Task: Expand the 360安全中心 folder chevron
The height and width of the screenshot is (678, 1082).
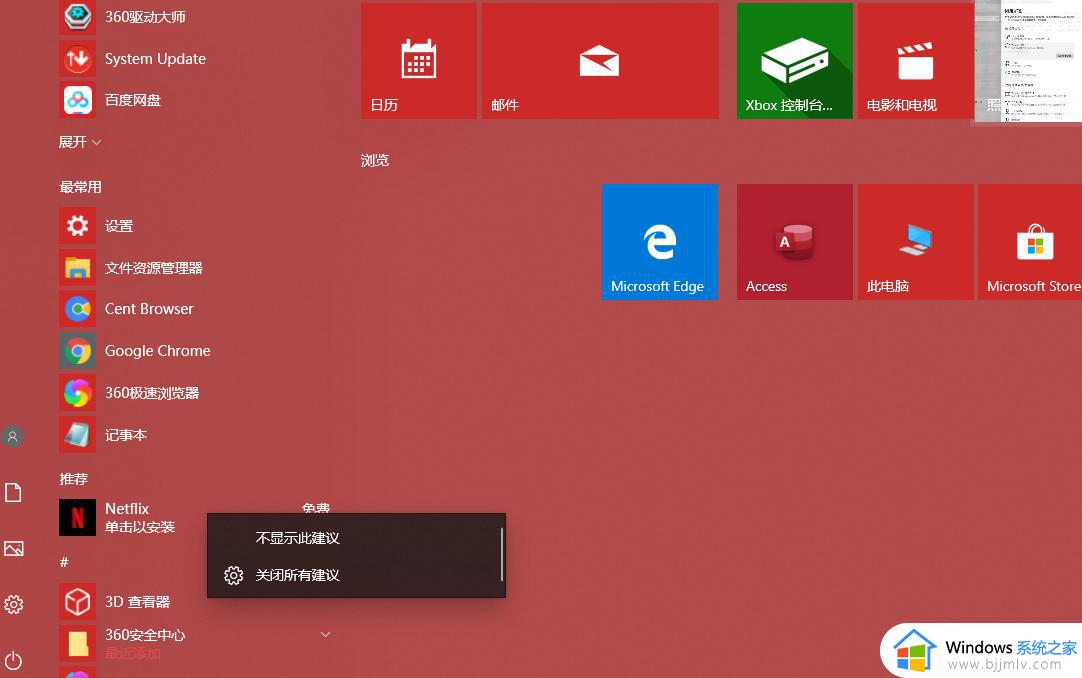Action: point(326,634)
